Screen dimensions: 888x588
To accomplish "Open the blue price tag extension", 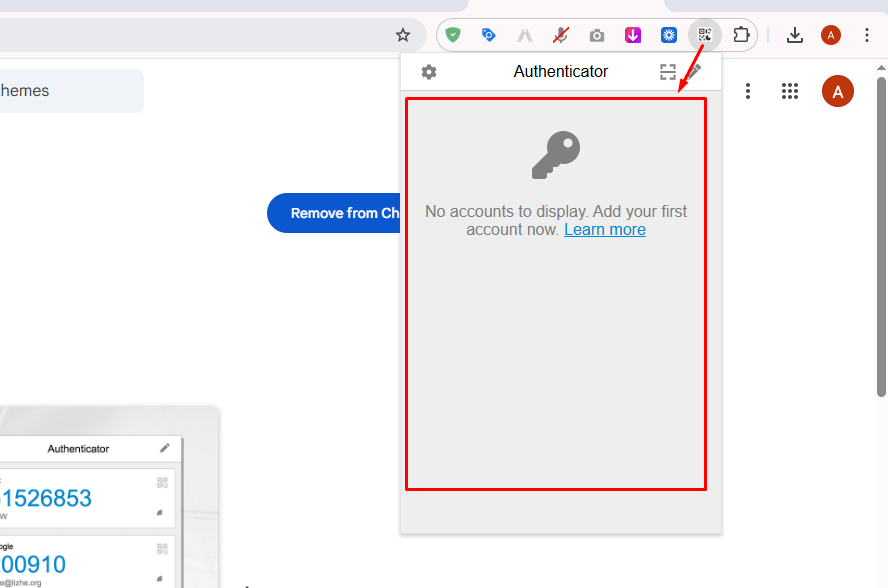I will click(488, 35).
